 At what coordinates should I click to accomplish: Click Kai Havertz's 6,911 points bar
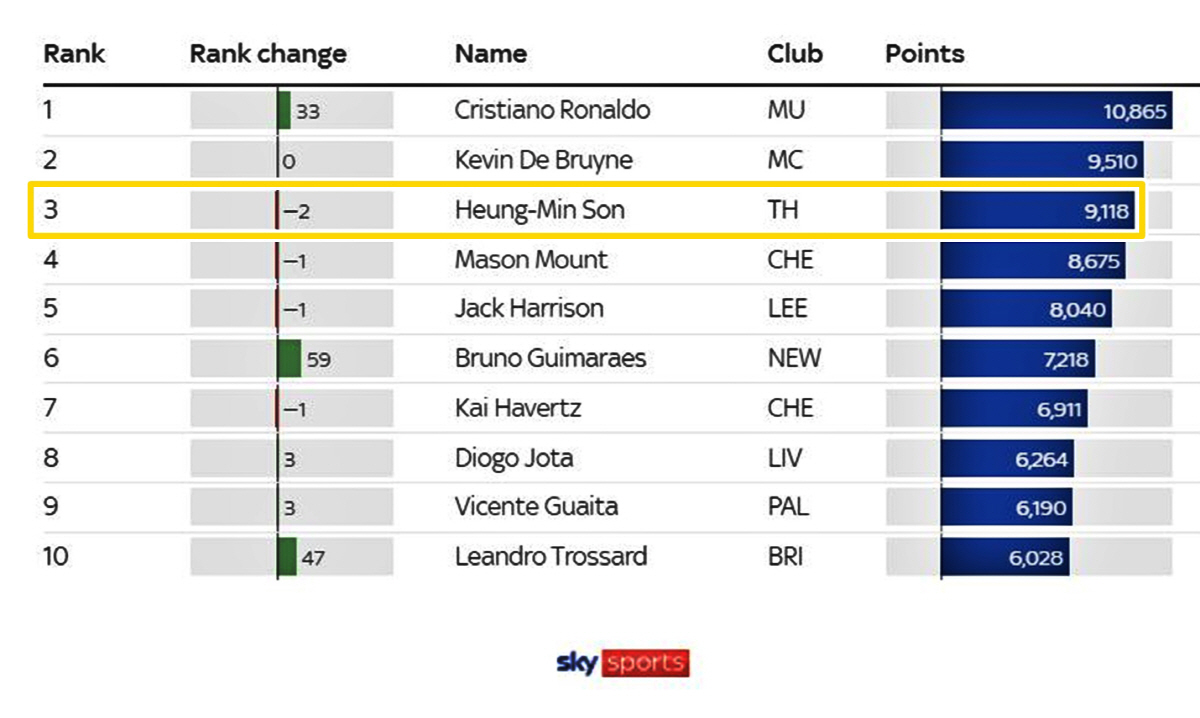click(x=1013, y=408)
